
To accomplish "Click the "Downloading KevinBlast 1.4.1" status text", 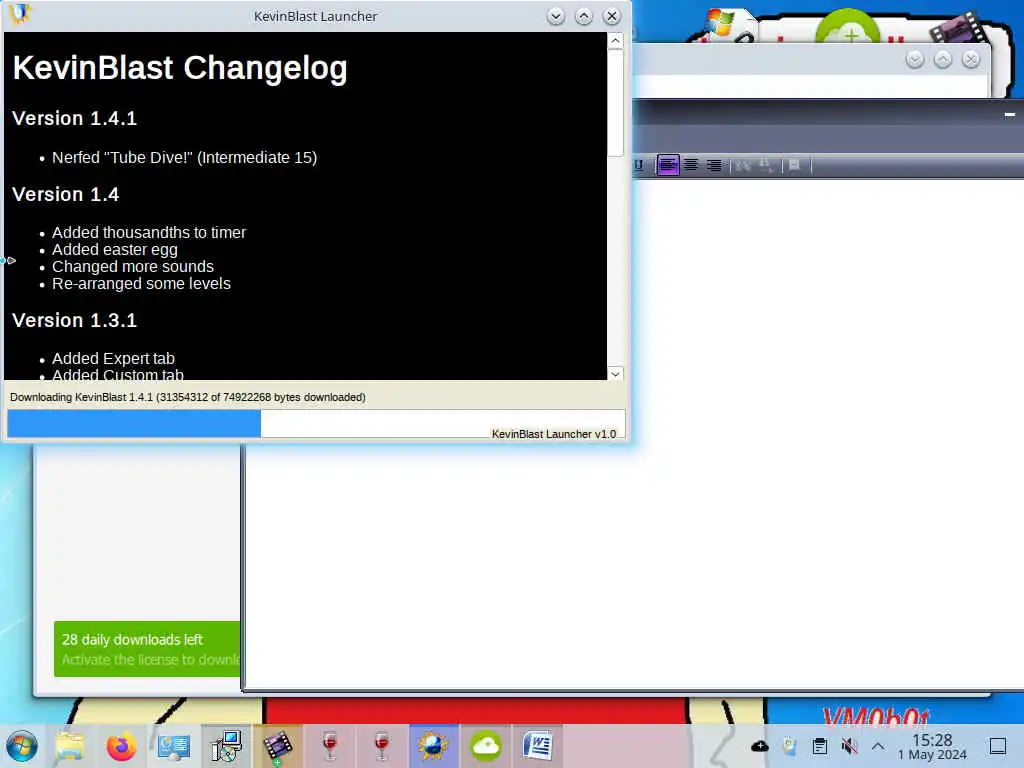I will tap(187, 397).
